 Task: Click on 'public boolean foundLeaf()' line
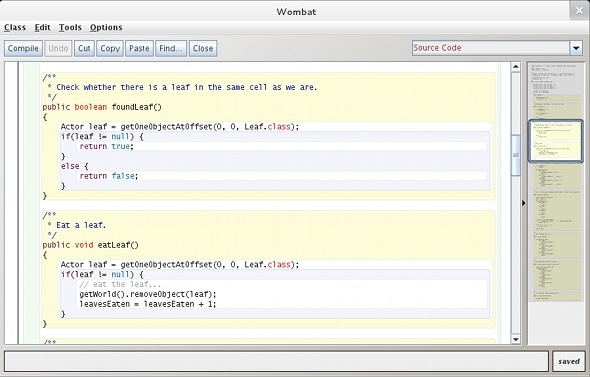tap(102, 107)
